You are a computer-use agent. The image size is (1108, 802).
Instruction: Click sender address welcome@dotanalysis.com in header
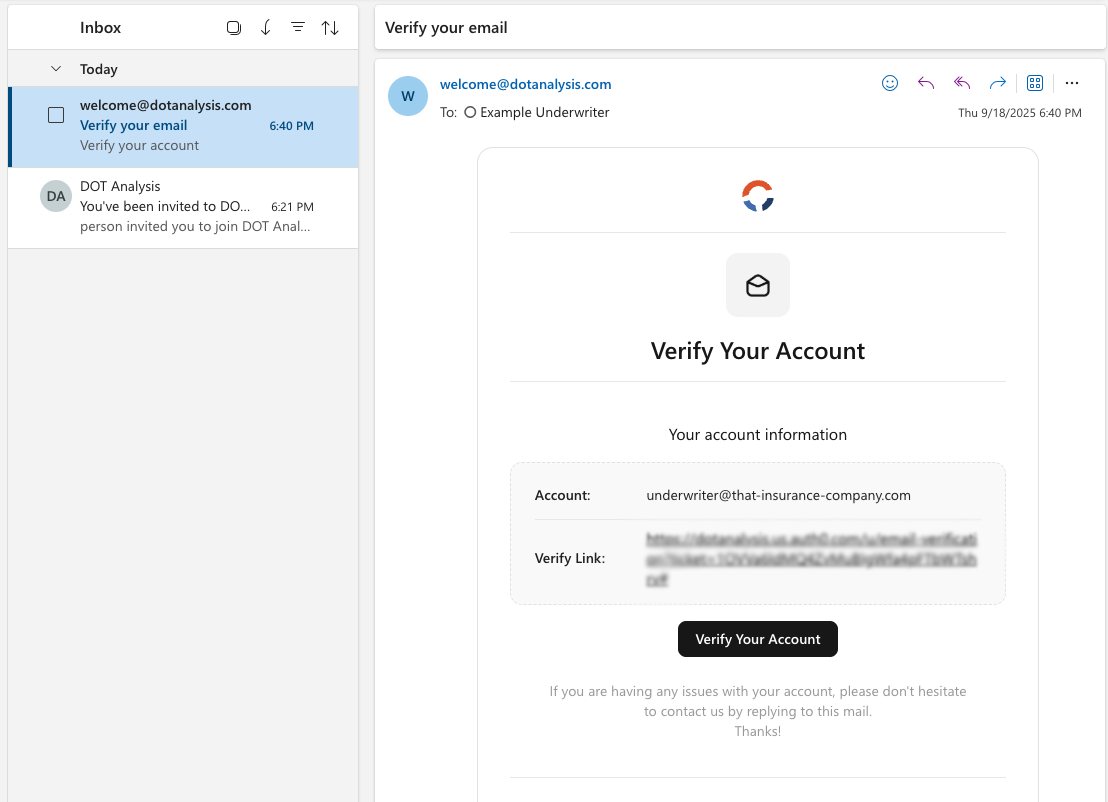pyautogui.click(x=526, y=85)
